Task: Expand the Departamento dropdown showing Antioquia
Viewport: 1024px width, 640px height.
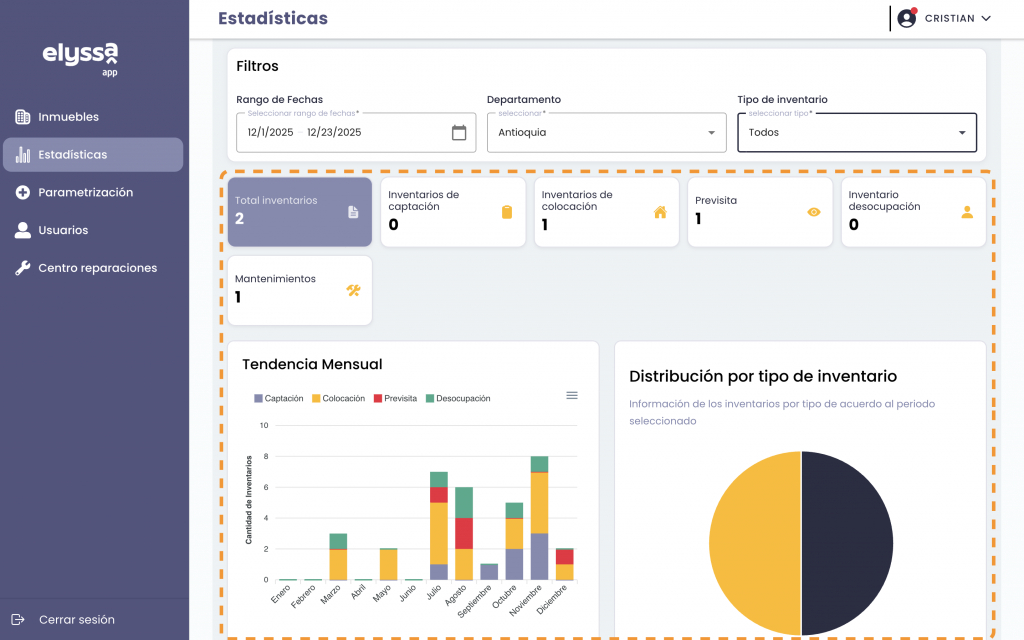Action: [606, 132]
